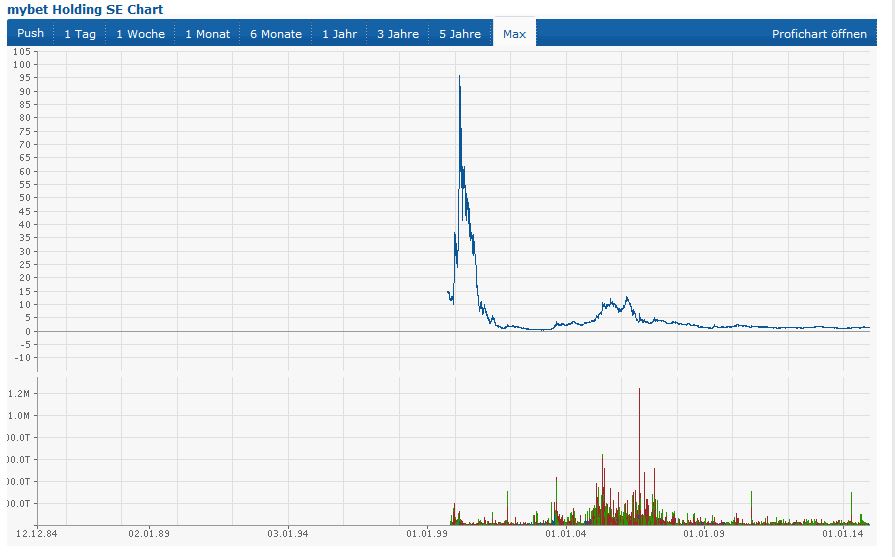Click the 1.0M volume axis label

pos(19,415)
